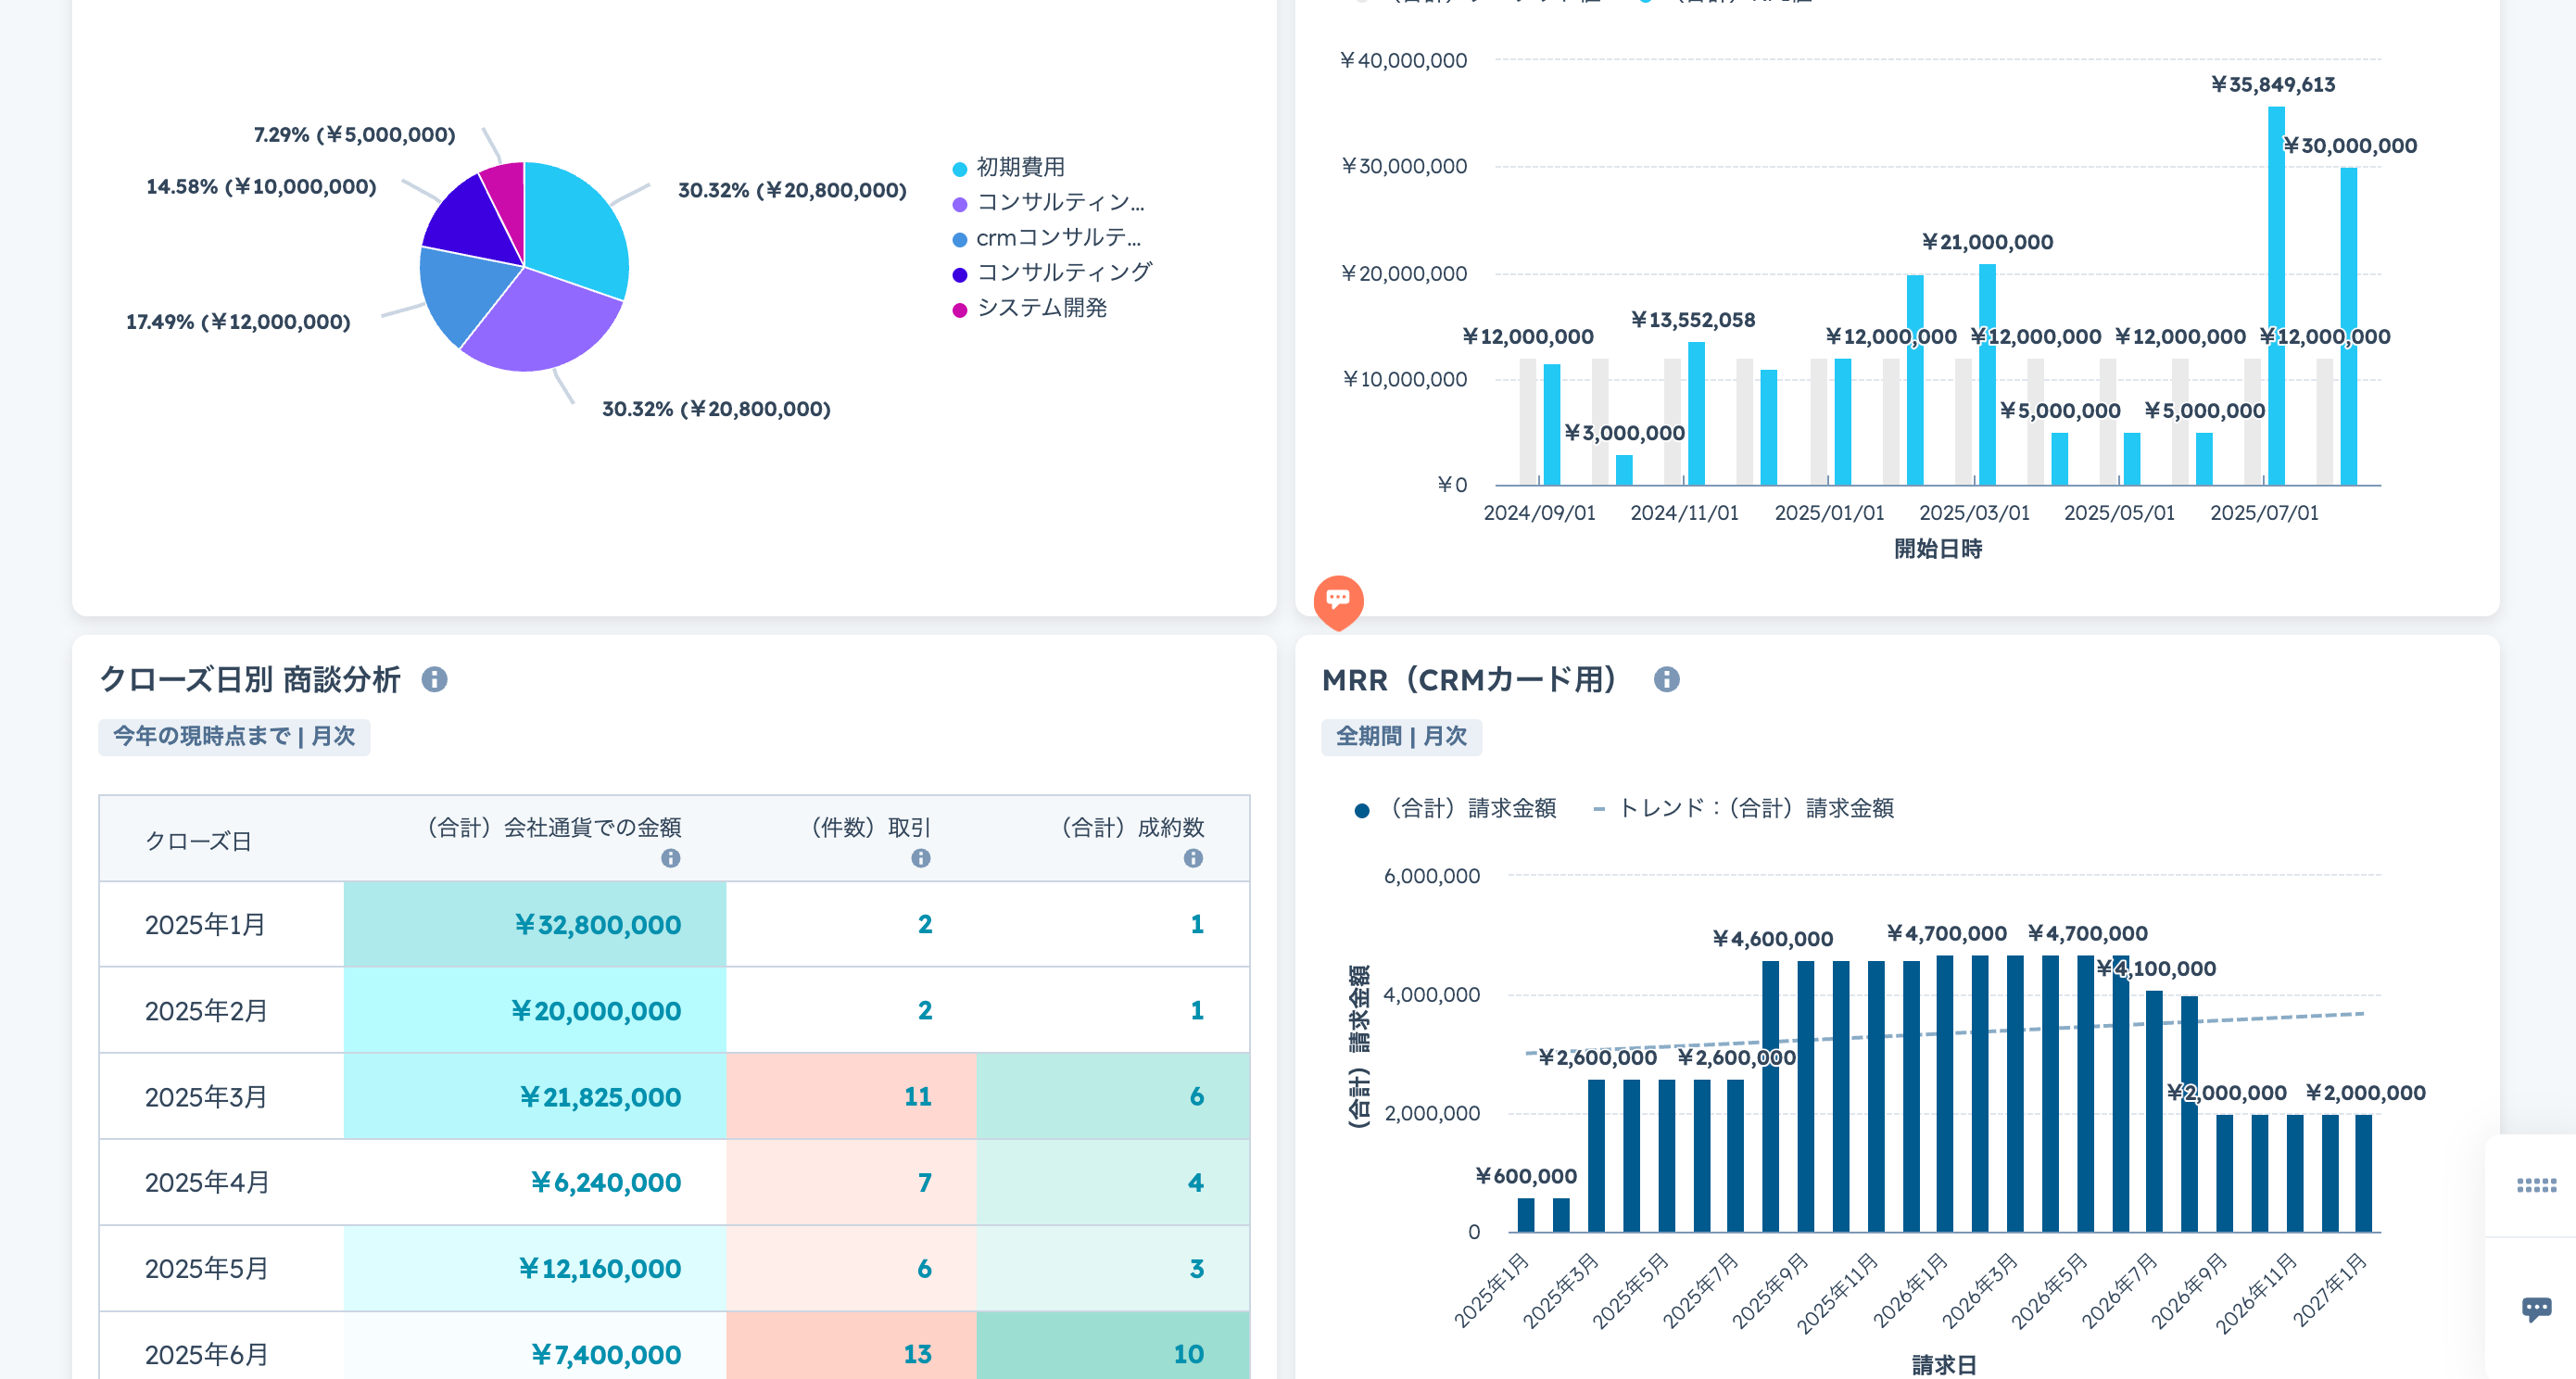The image size is (2576, 1379).
Task: Toggle トレンド:(合計)請求金額 trend line legend
Action: tap(1754, 808)
